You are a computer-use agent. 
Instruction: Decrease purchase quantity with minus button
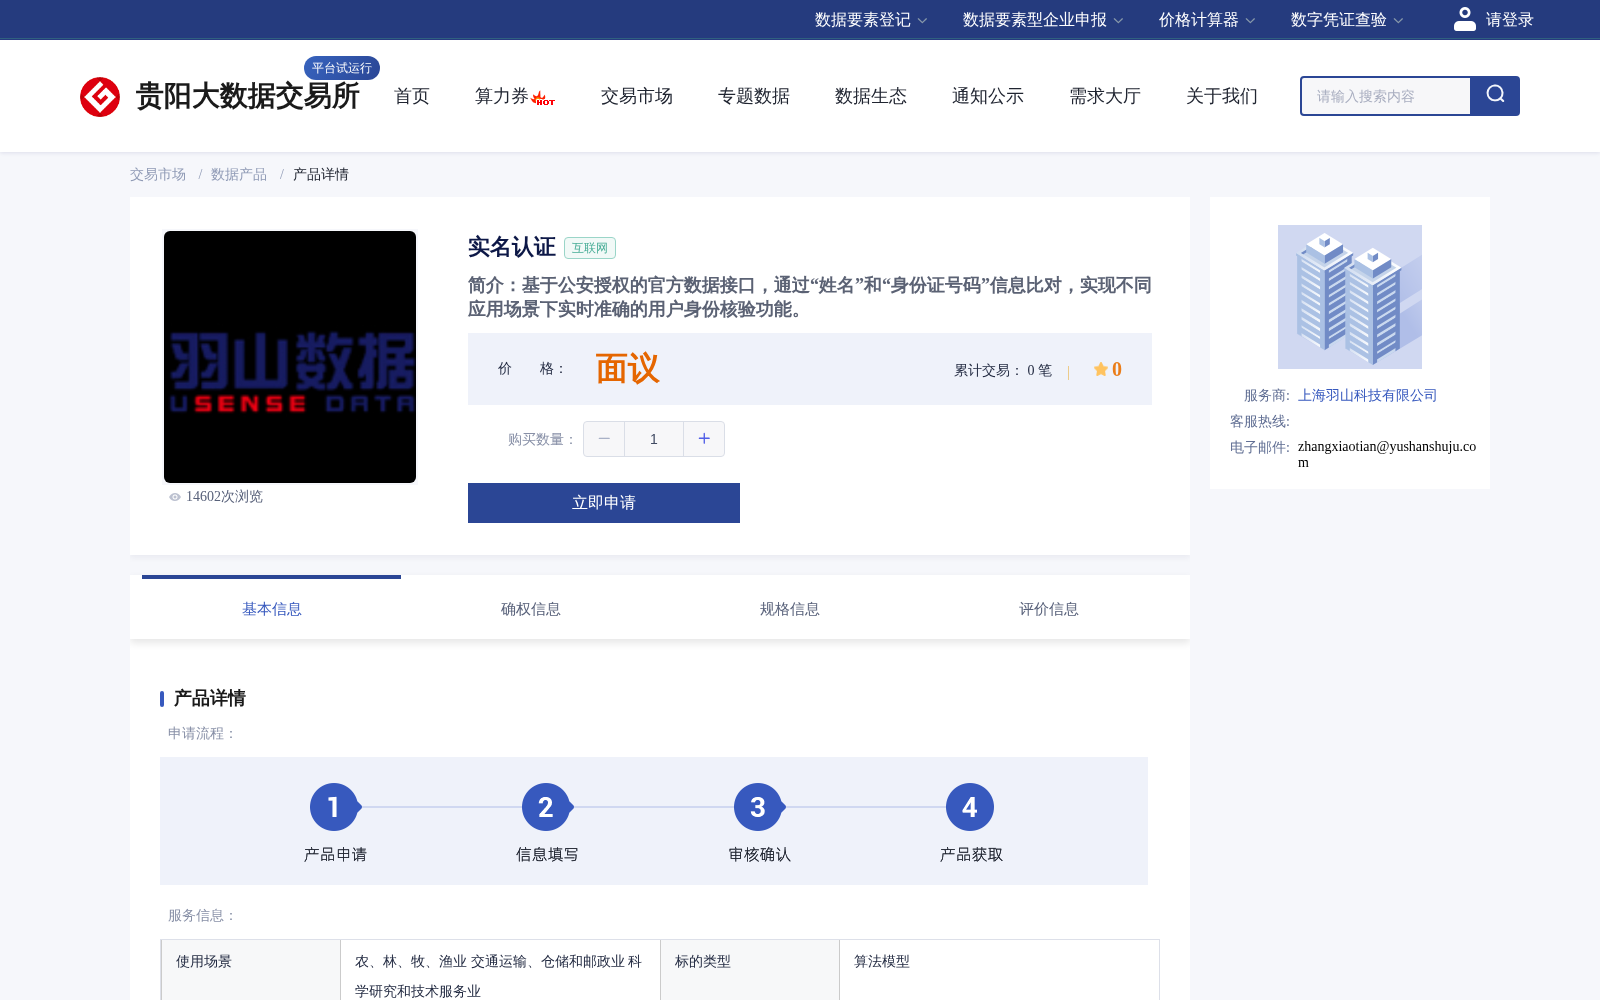604,439
